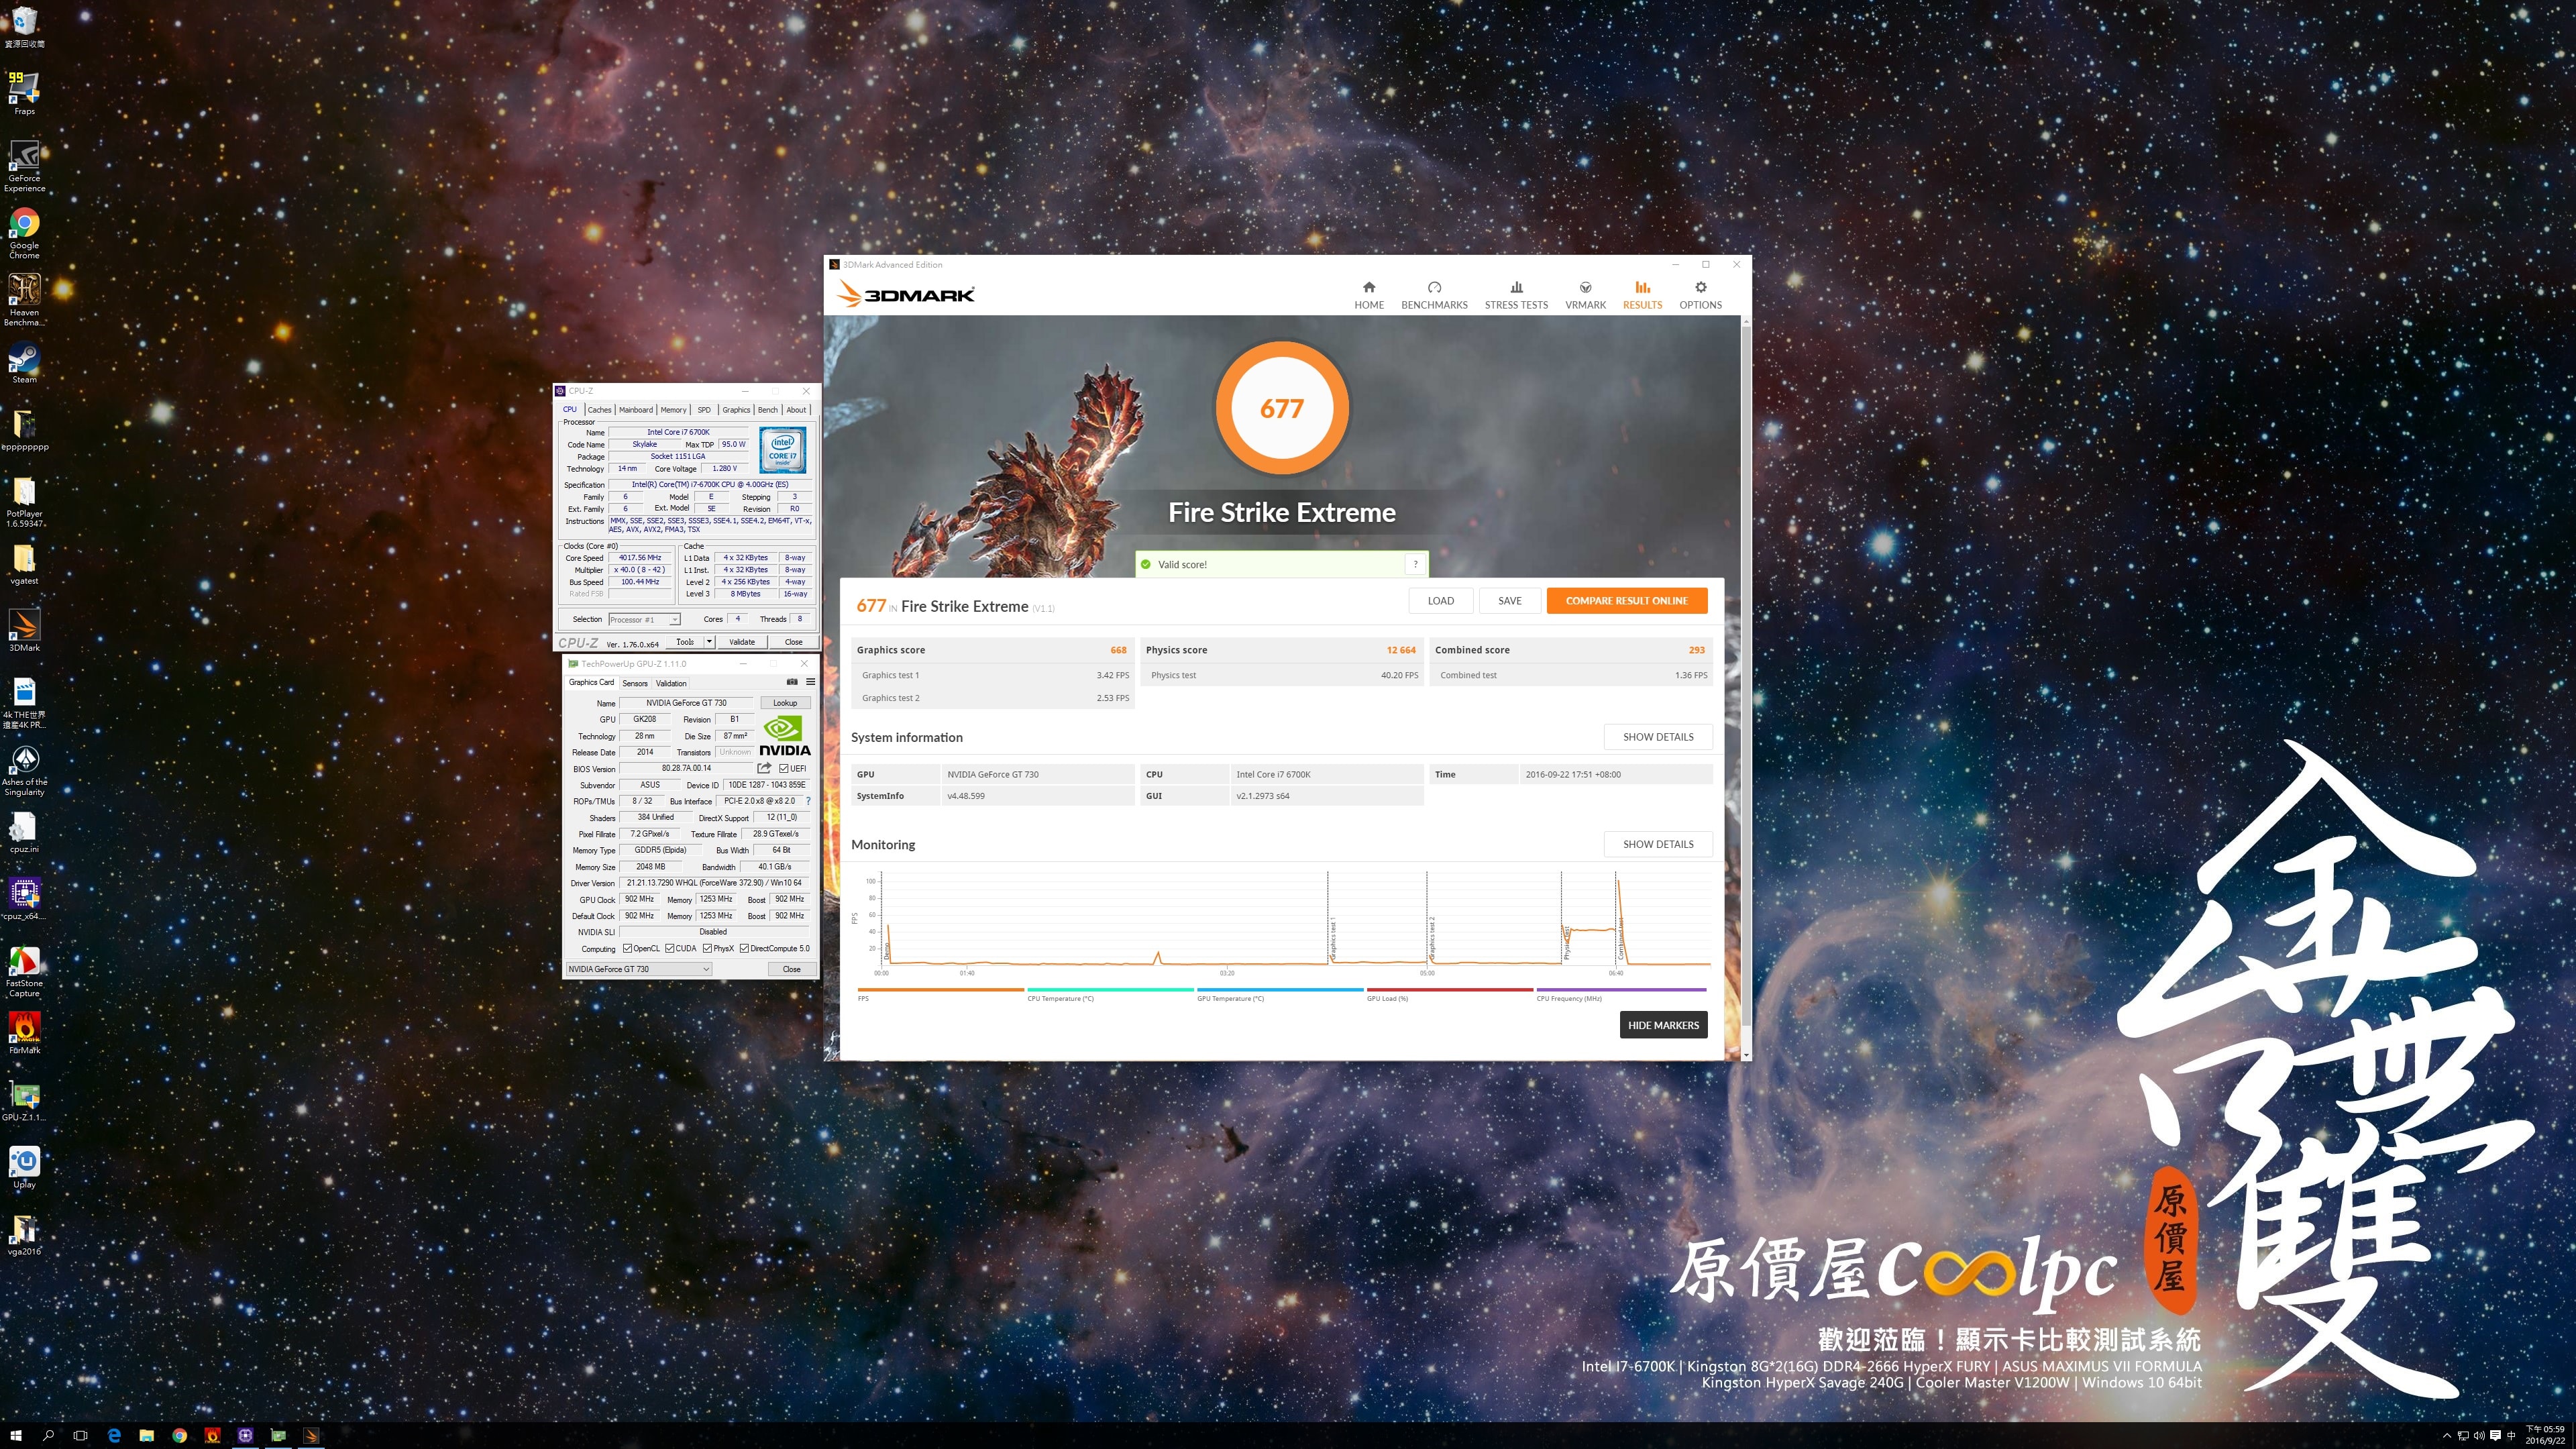Open 3DMark BENCHMARKS section

pyautogui.click(x=1434, y=295)
